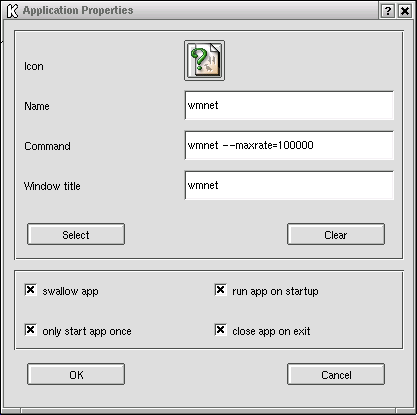Click inside the Command text field

(x=289, y=145)
